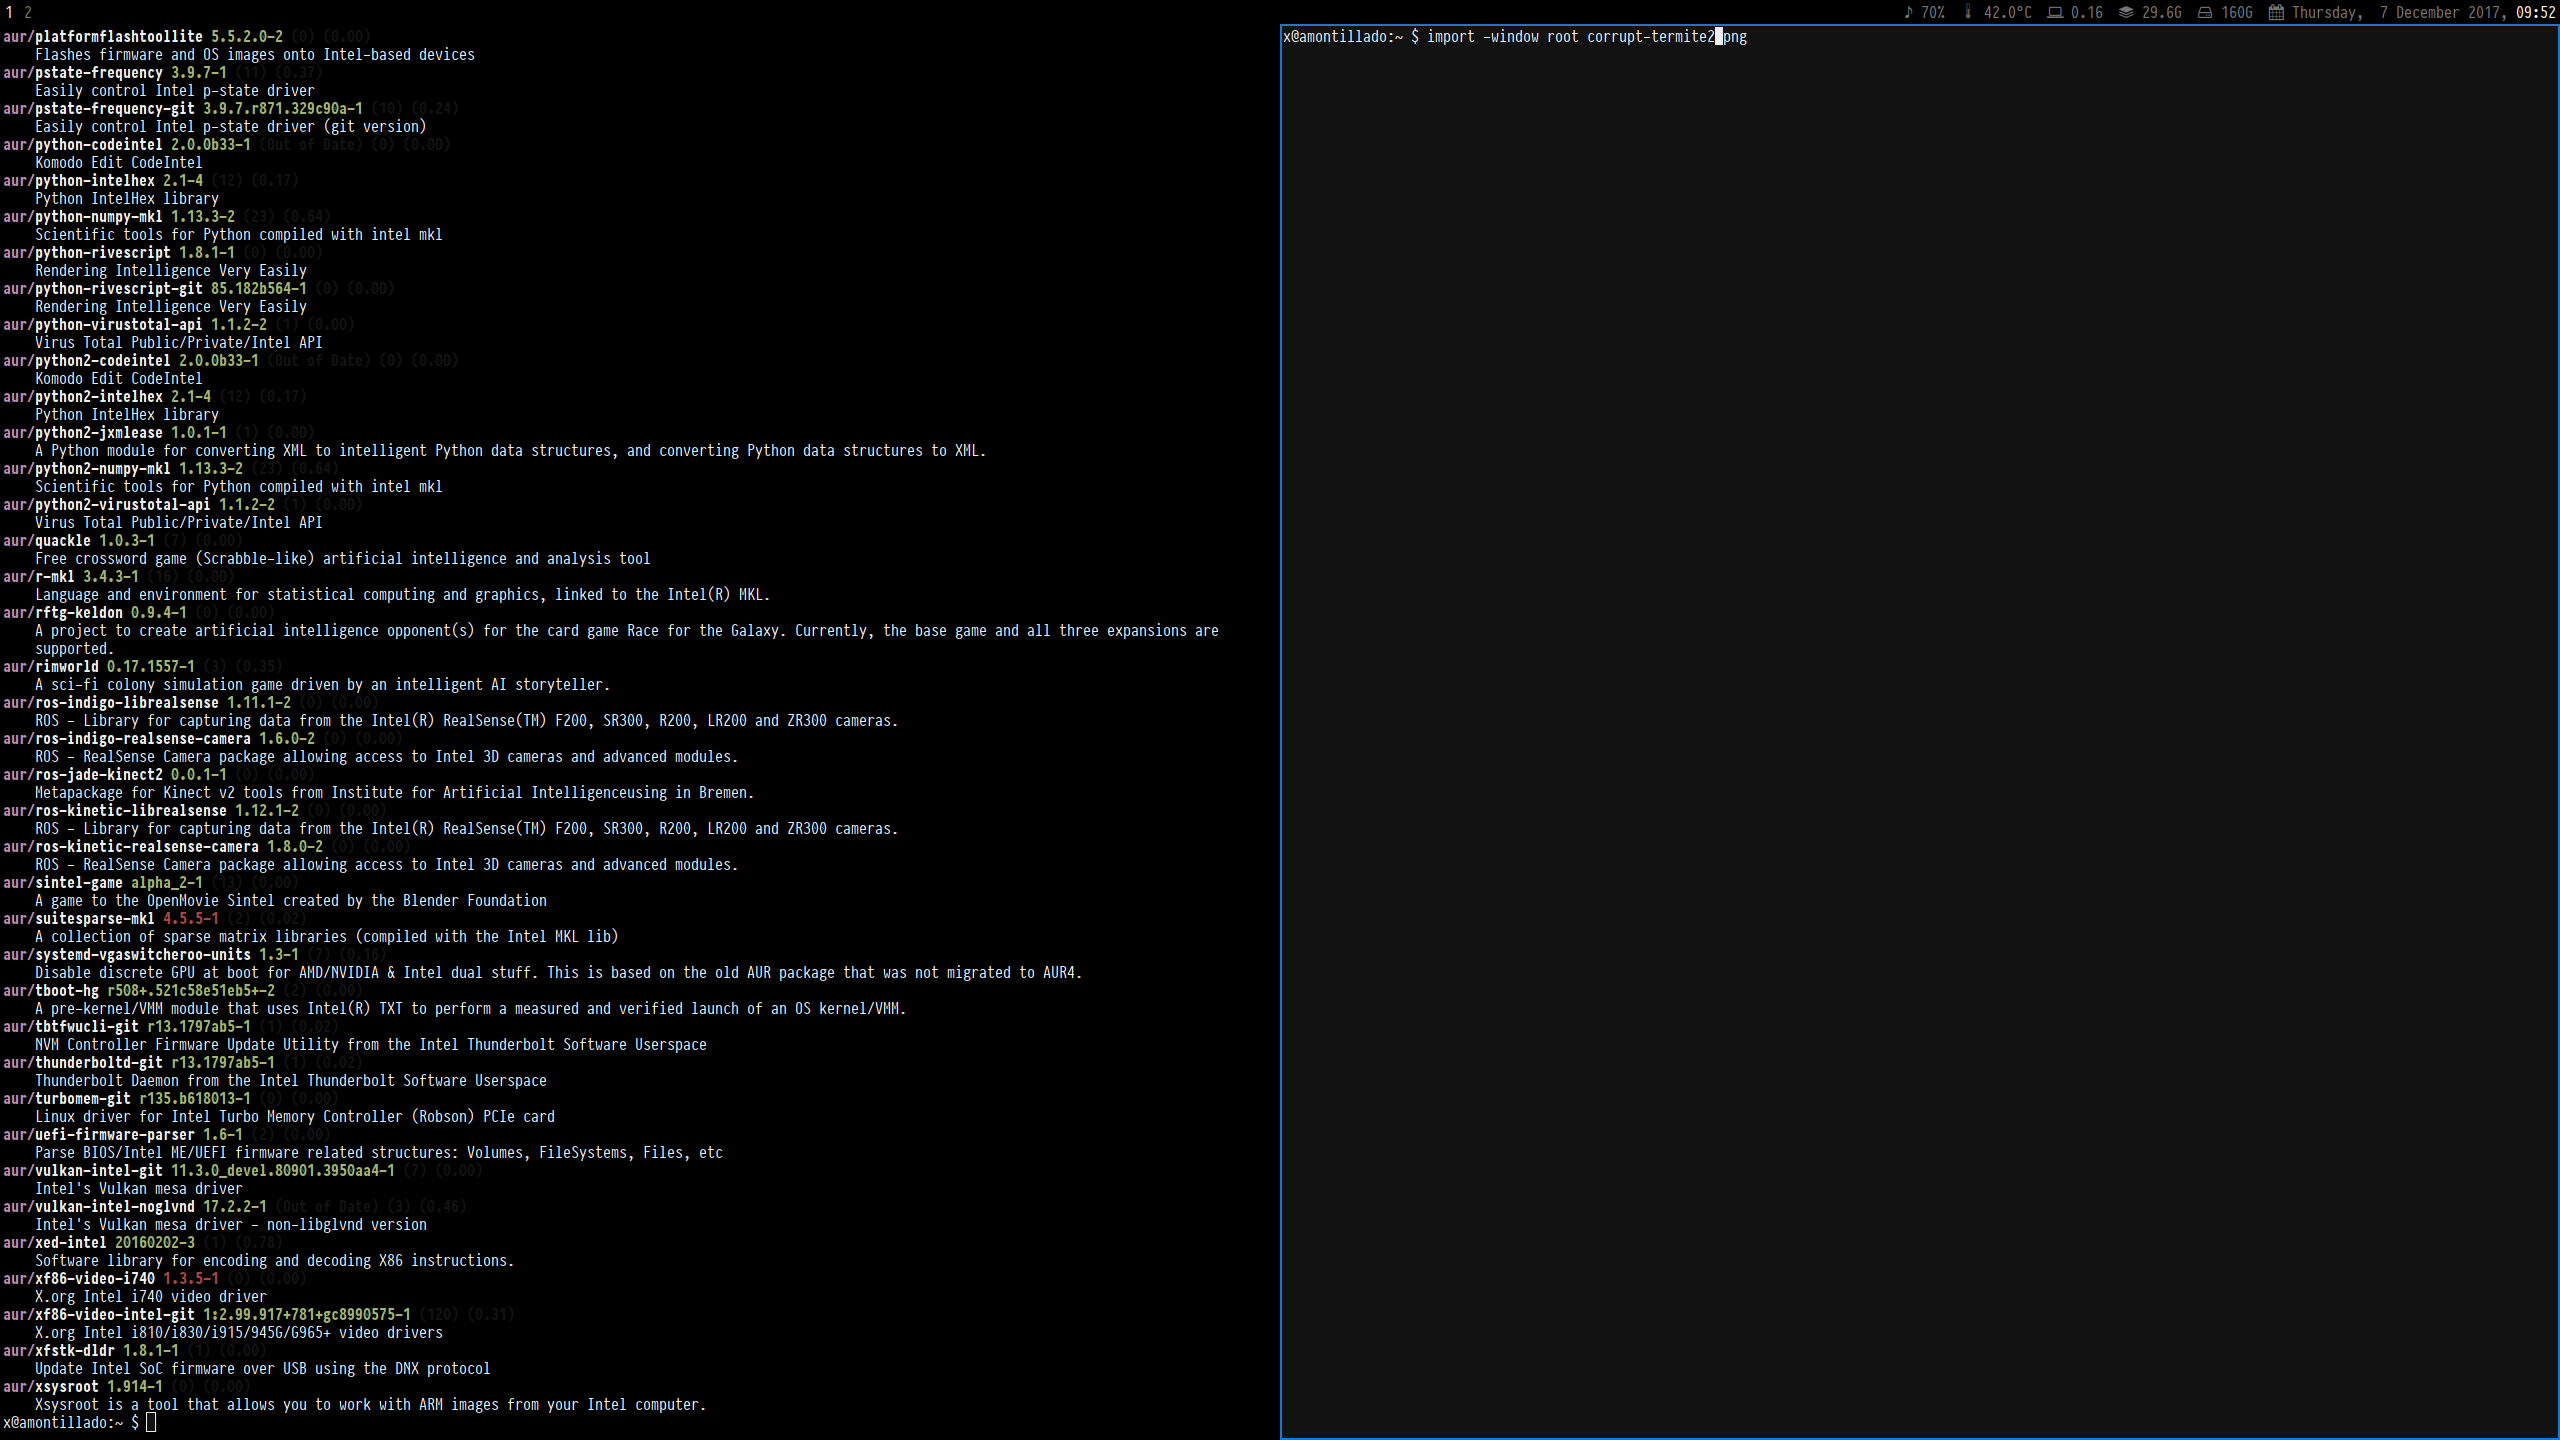2560x1440 pixels.
Task: Click the 42.0°C temperature reading
Action: tap(2007, 12)
